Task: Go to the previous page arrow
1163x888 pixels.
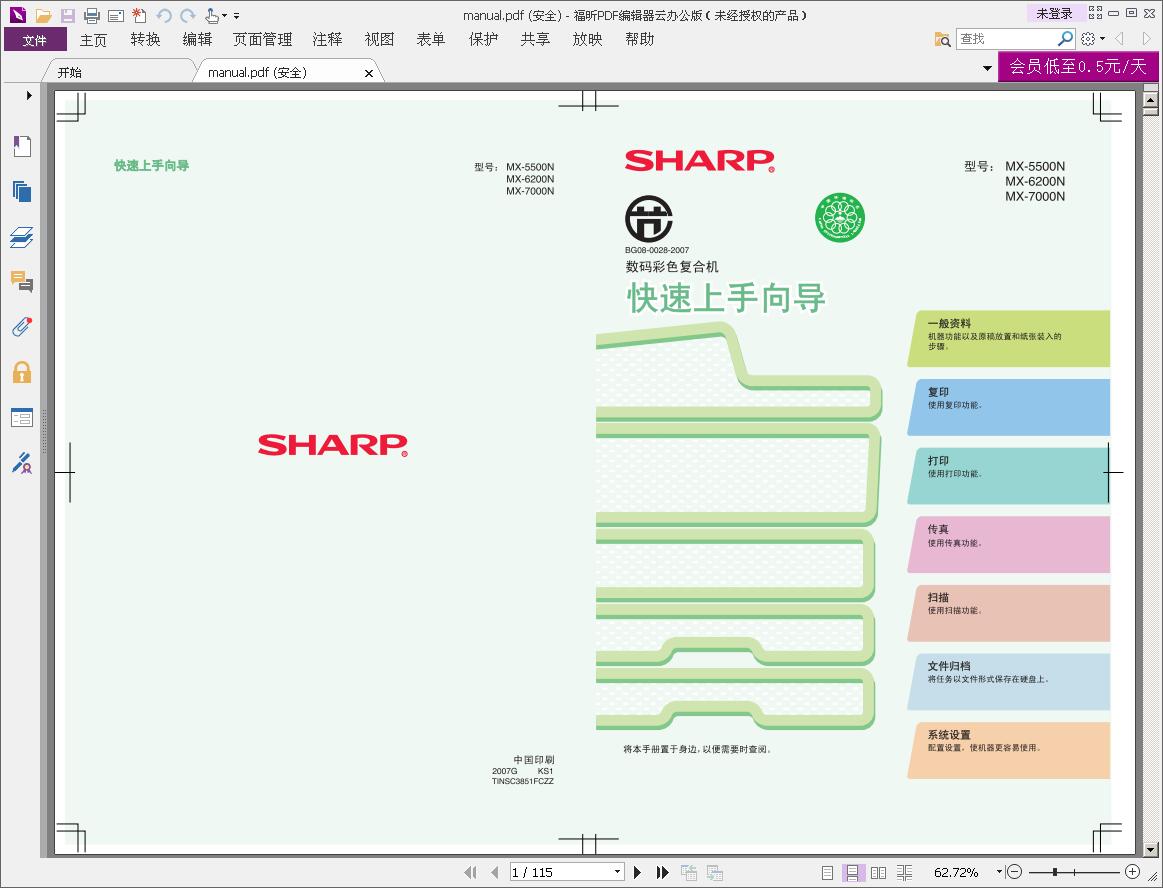Action: 495,872
